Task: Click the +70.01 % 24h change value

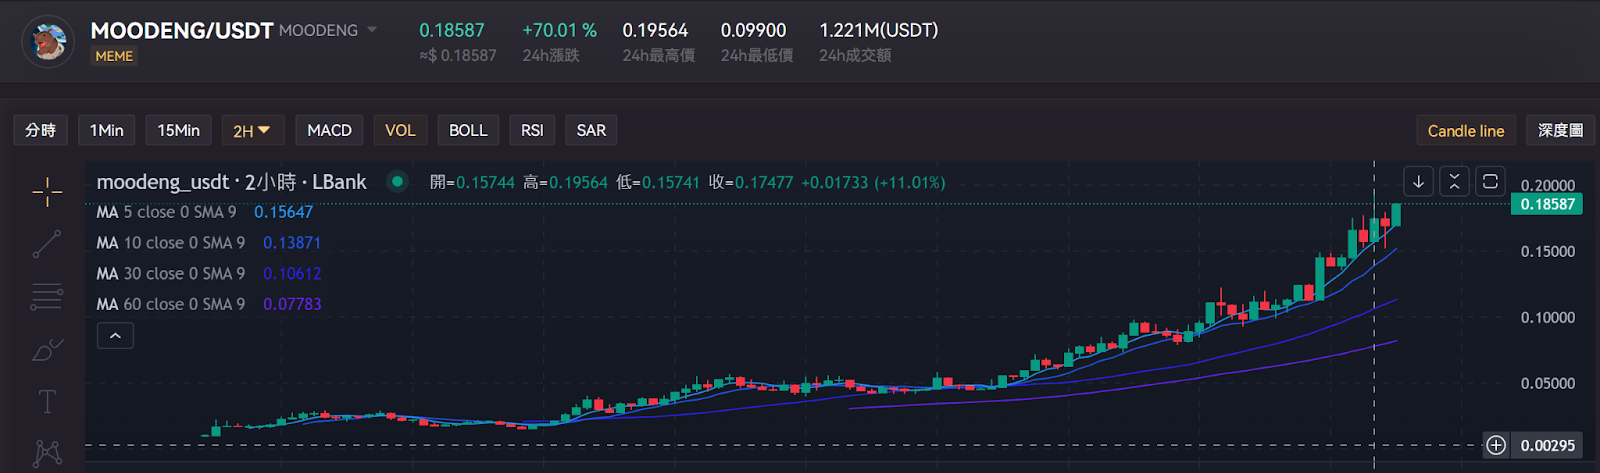Action: pyautogui.click(x=559, y=30)
